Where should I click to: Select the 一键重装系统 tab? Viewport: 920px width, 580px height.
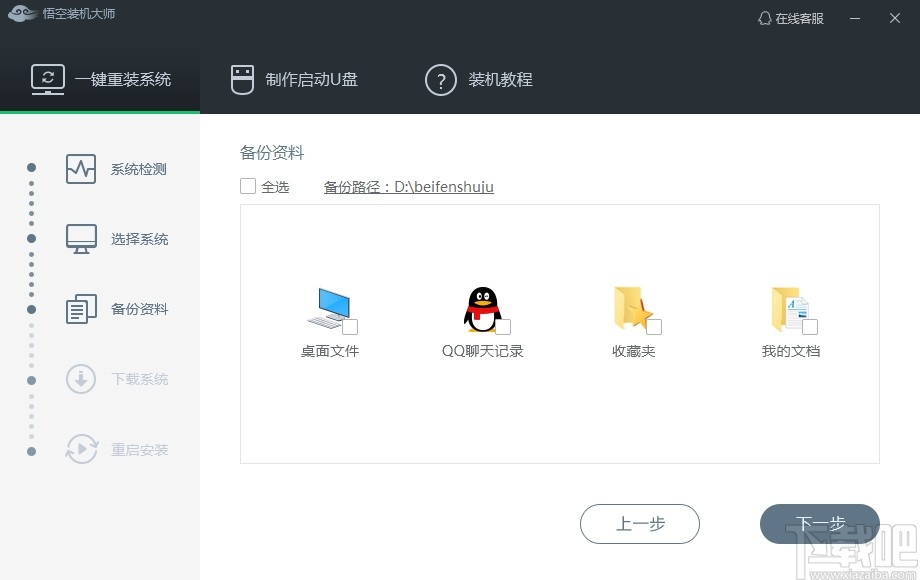100,80
